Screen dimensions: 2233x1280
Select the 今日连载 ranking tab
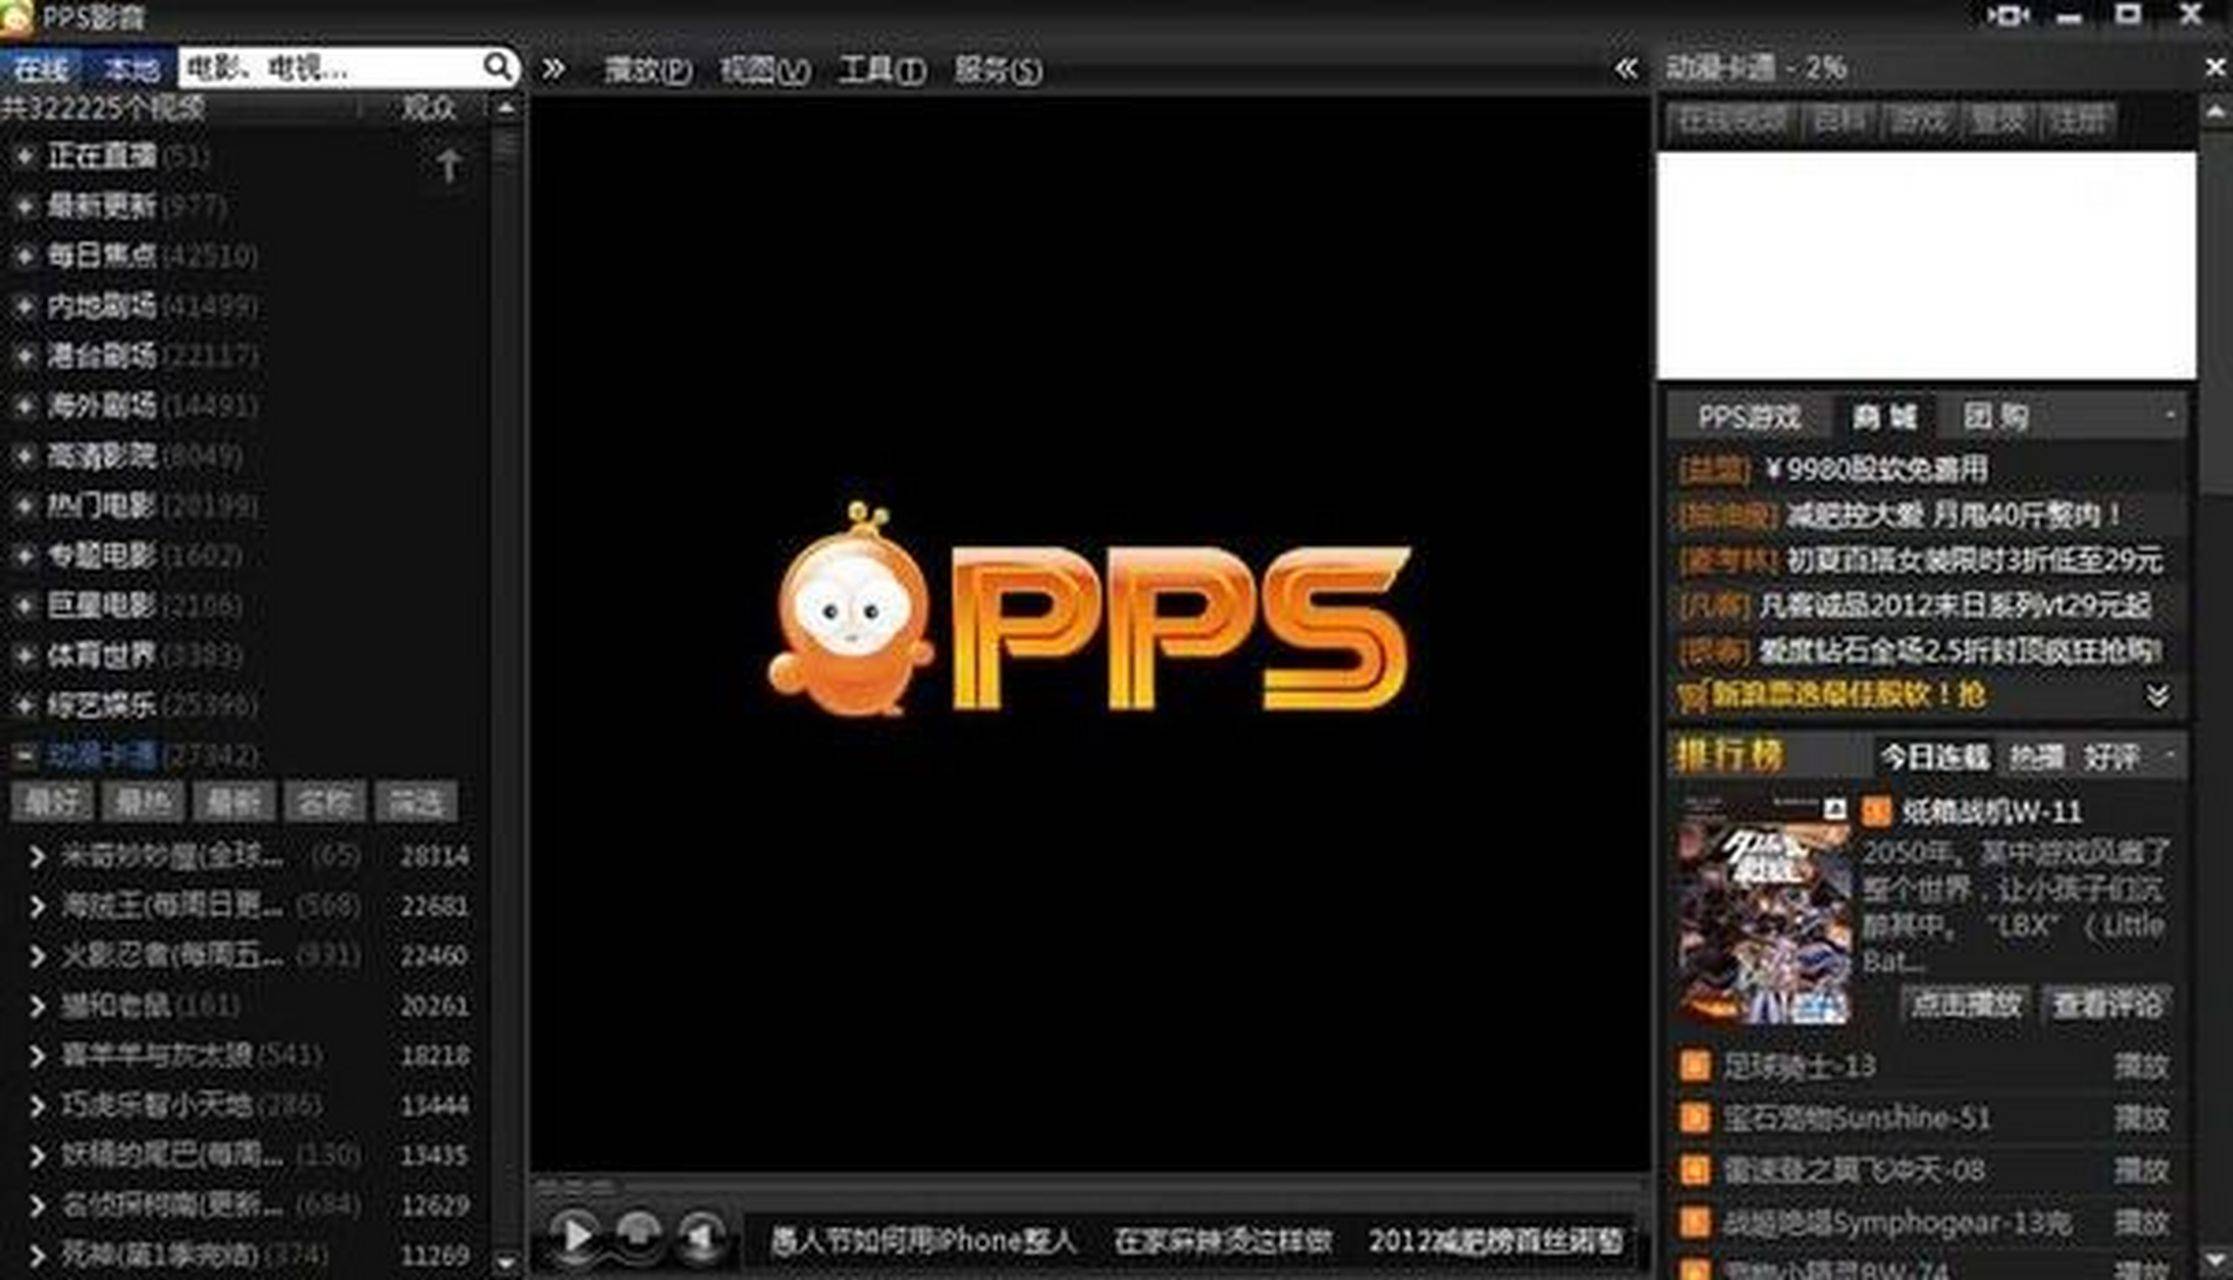(1935, 757)
